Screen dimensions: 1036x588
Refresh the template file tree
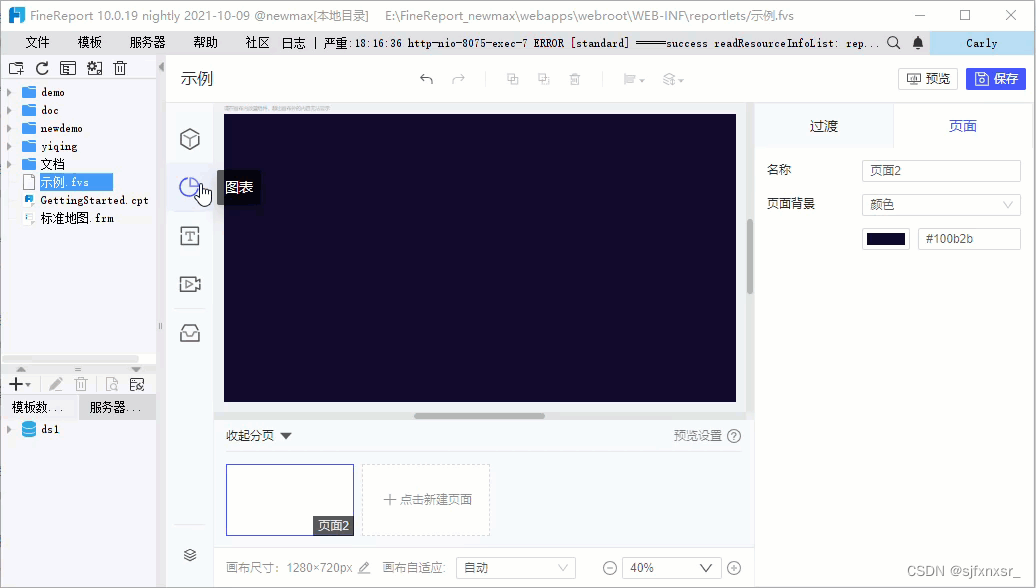(42, 68)
